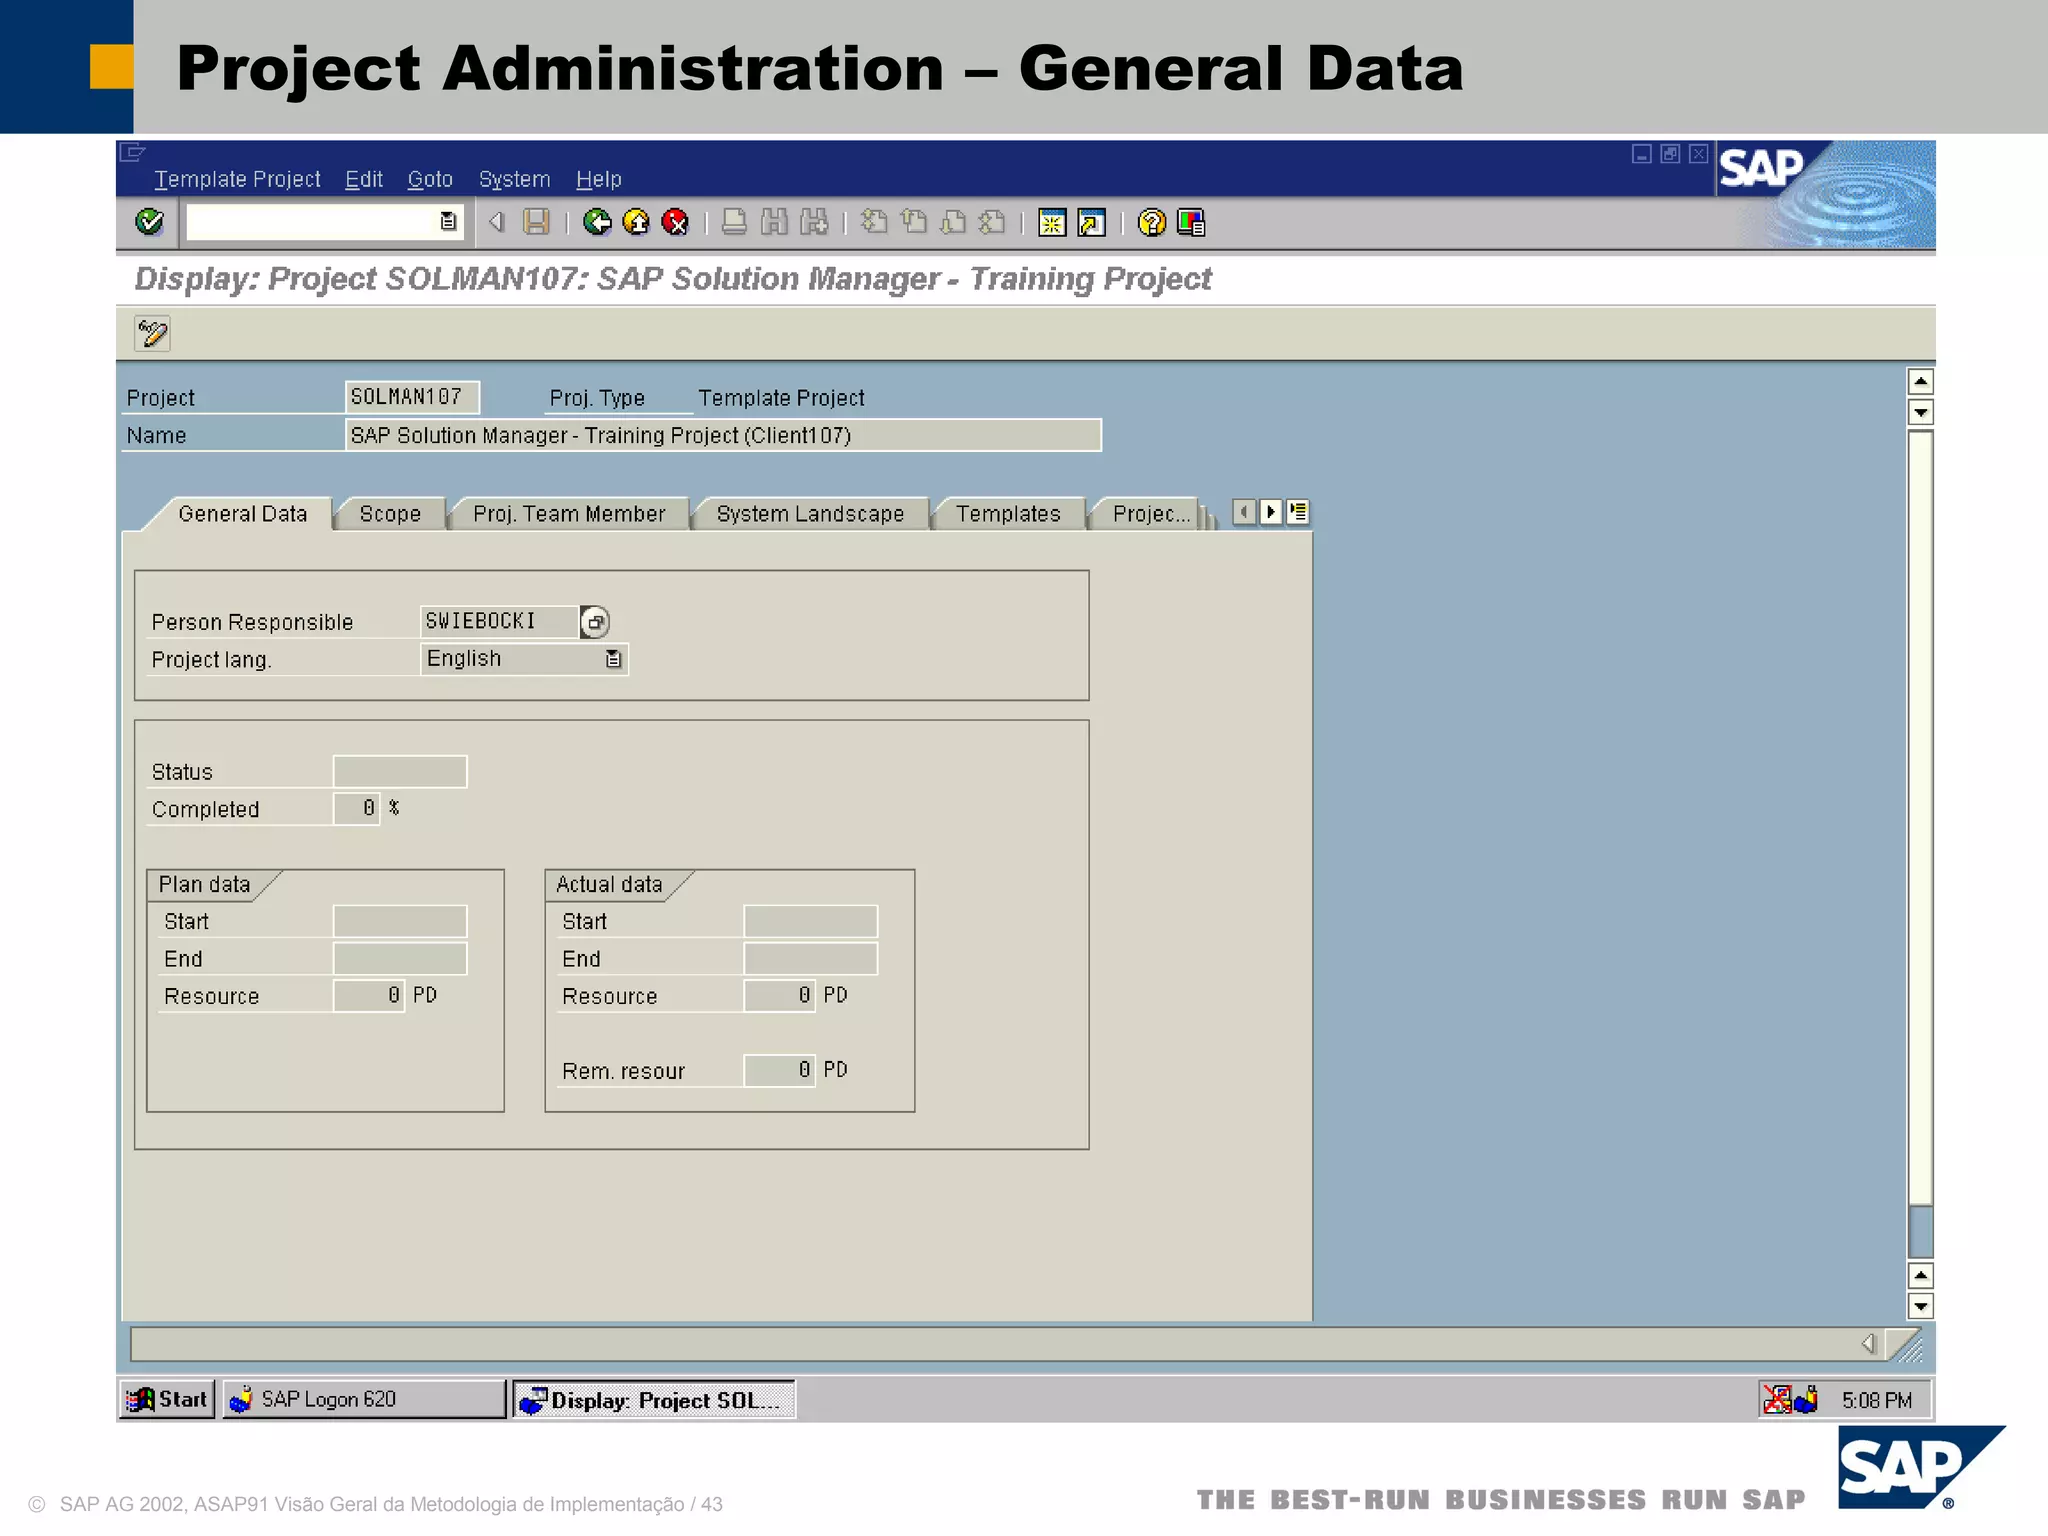Click the Previous Page icon
The image size is (2048, 1536).
pos(913,221)
